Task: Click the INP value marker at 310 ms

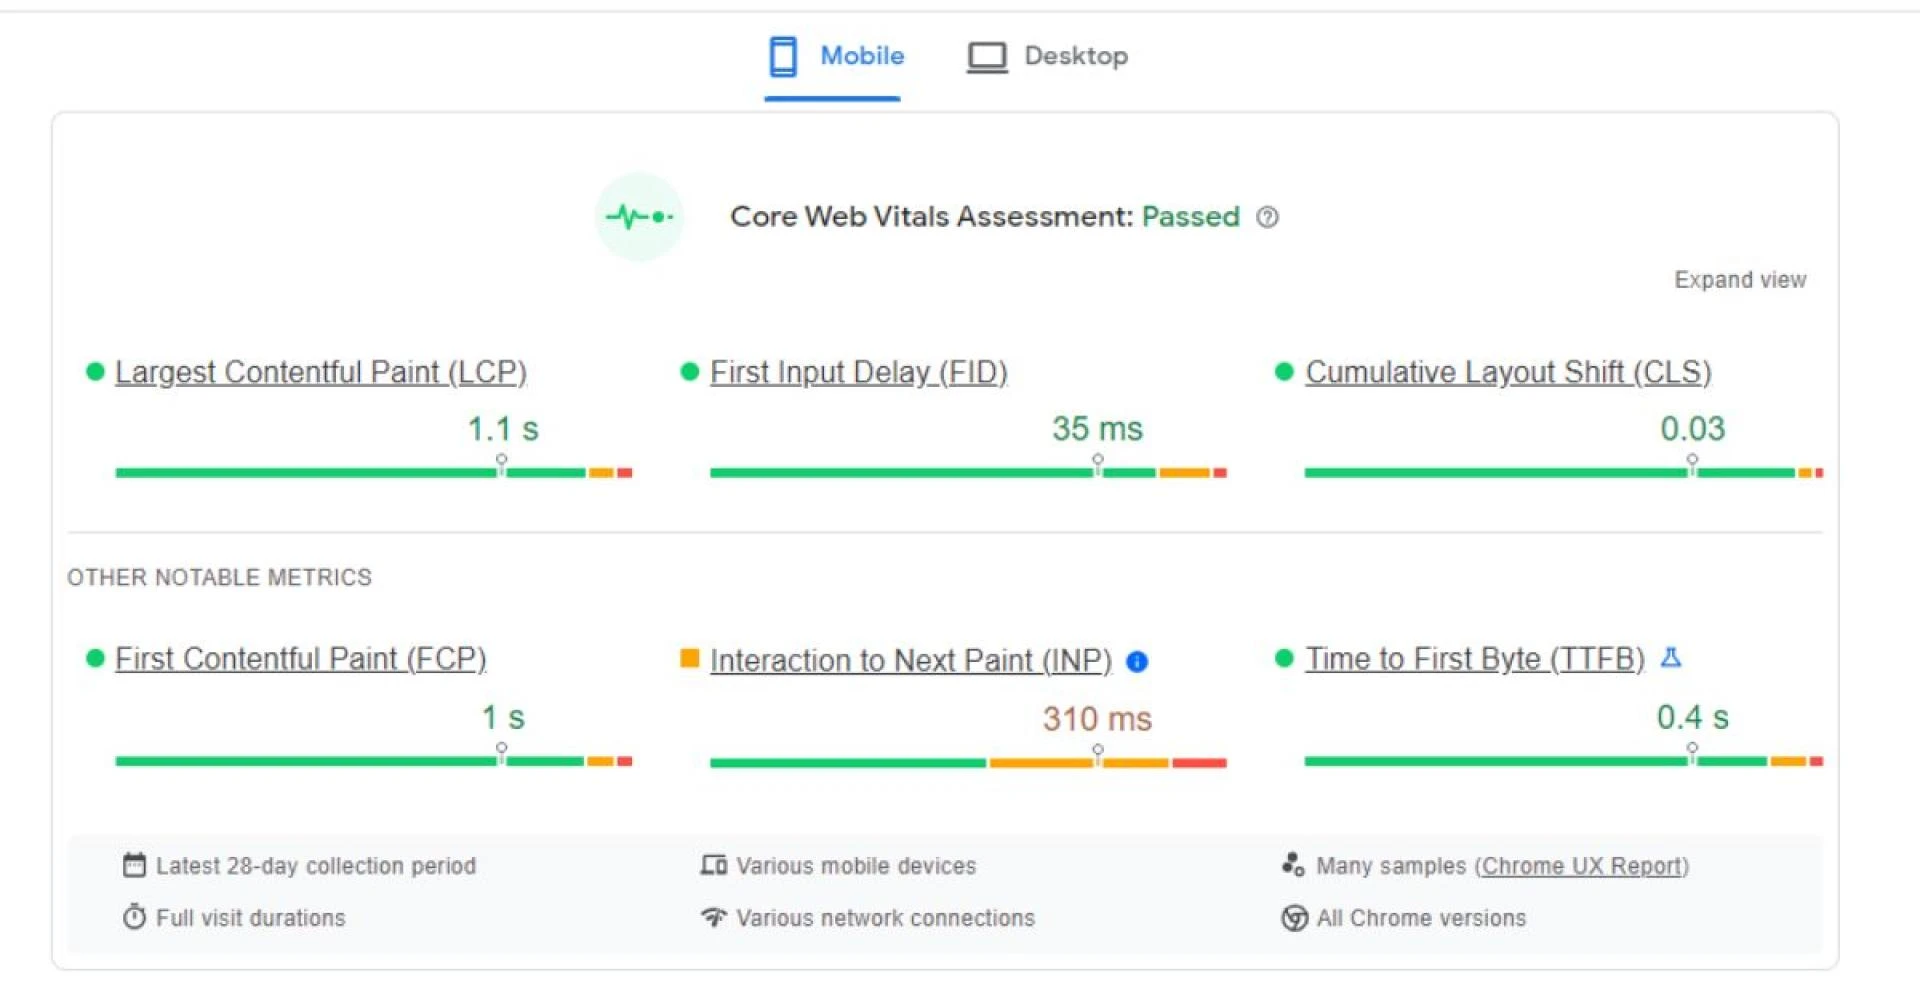Action: 1097,750
